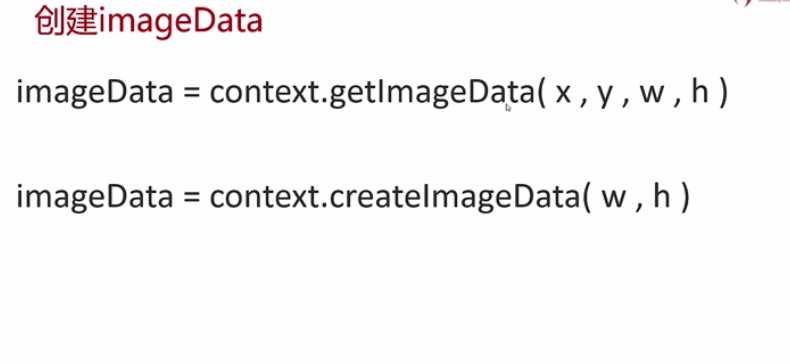Click the y parameter in getImageData

606,97
